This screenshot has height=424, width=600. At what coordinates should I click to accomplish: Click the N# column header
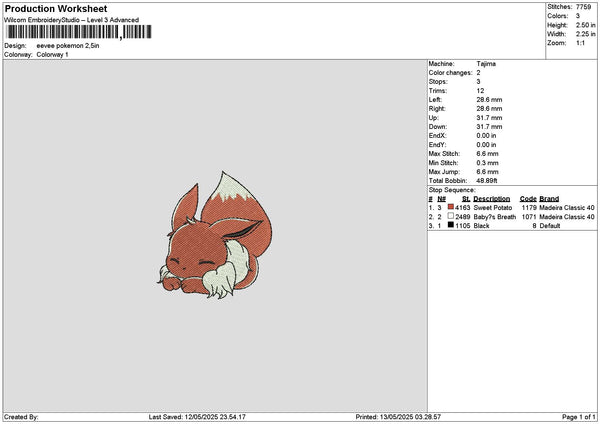click(x=442, y=199)
